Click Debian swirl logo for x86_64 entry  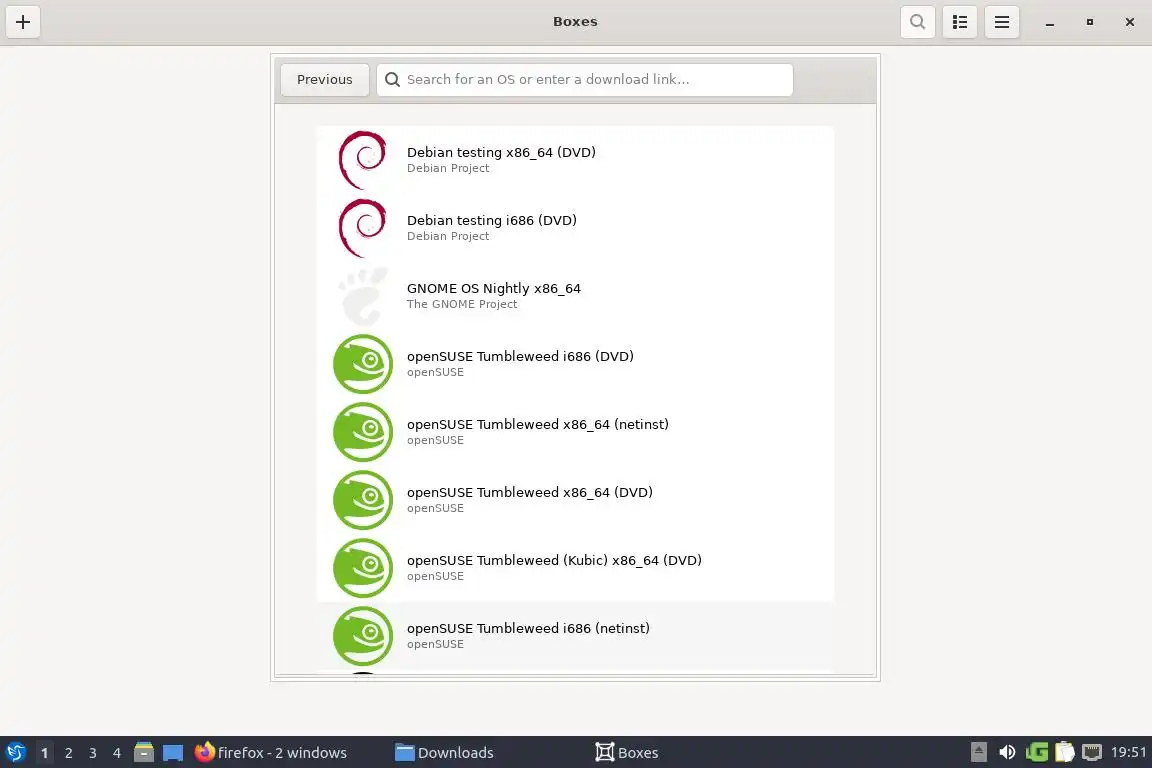click(362, 159)
